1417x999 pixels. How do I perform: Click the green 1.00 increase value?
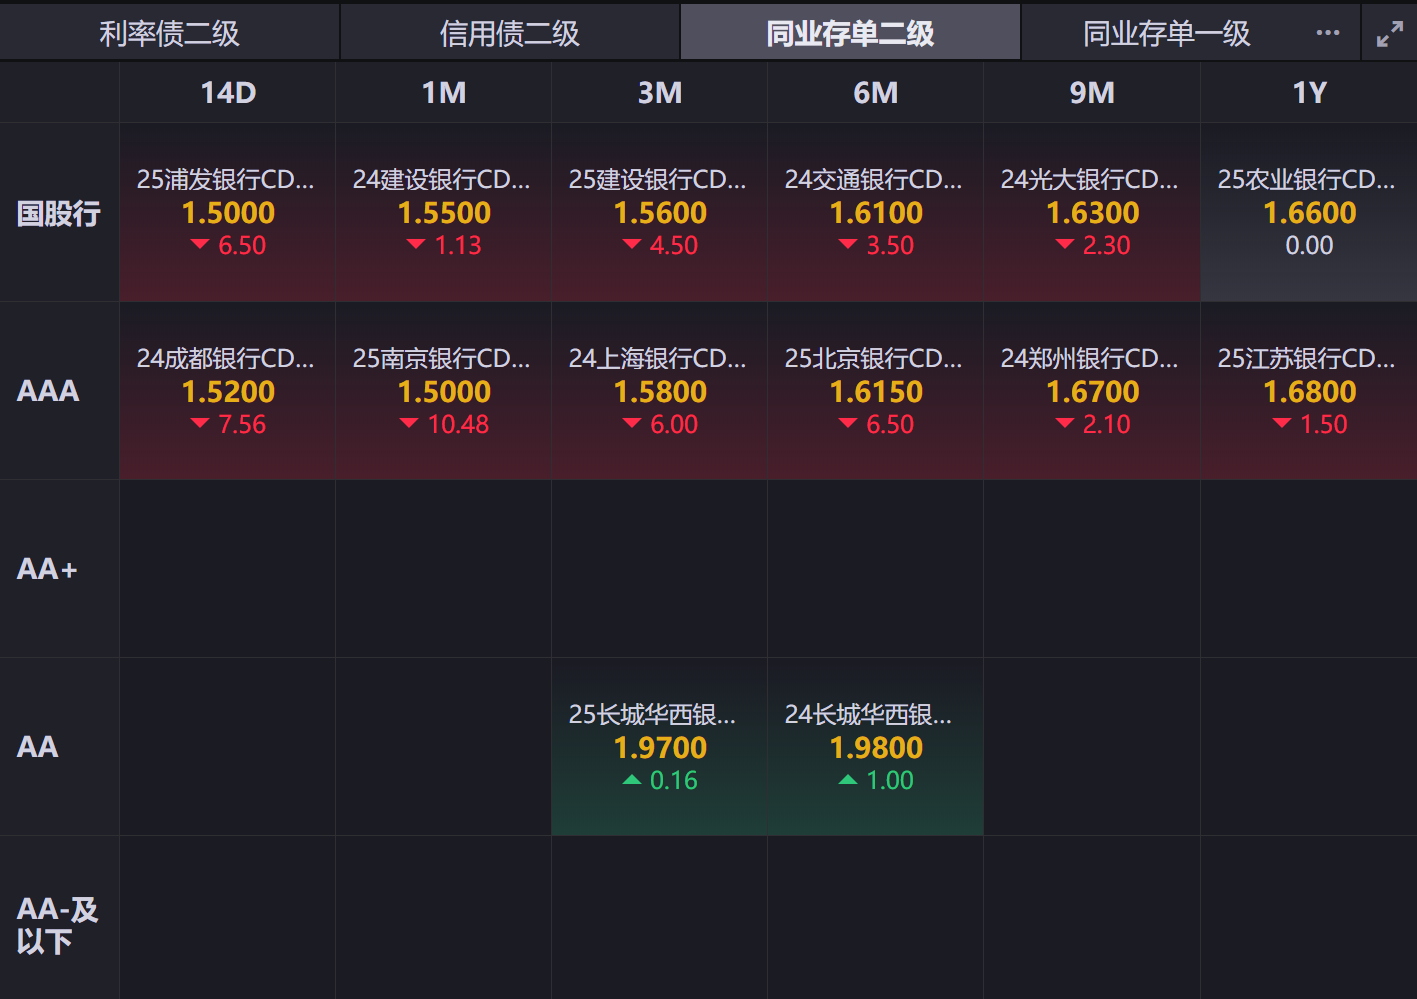[890, 780]
